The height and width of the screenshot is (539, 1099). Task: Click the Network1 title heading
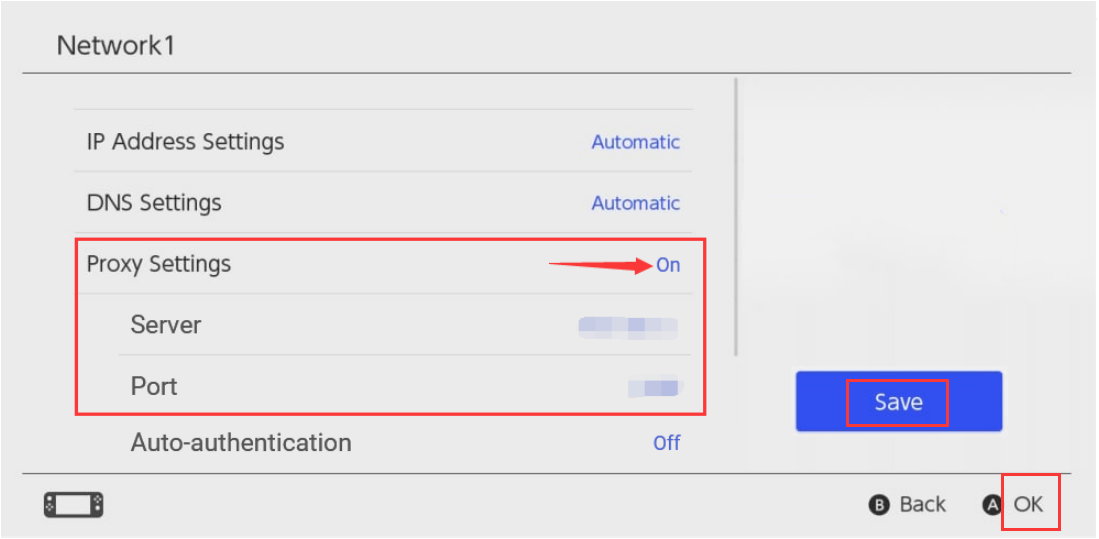116,46
